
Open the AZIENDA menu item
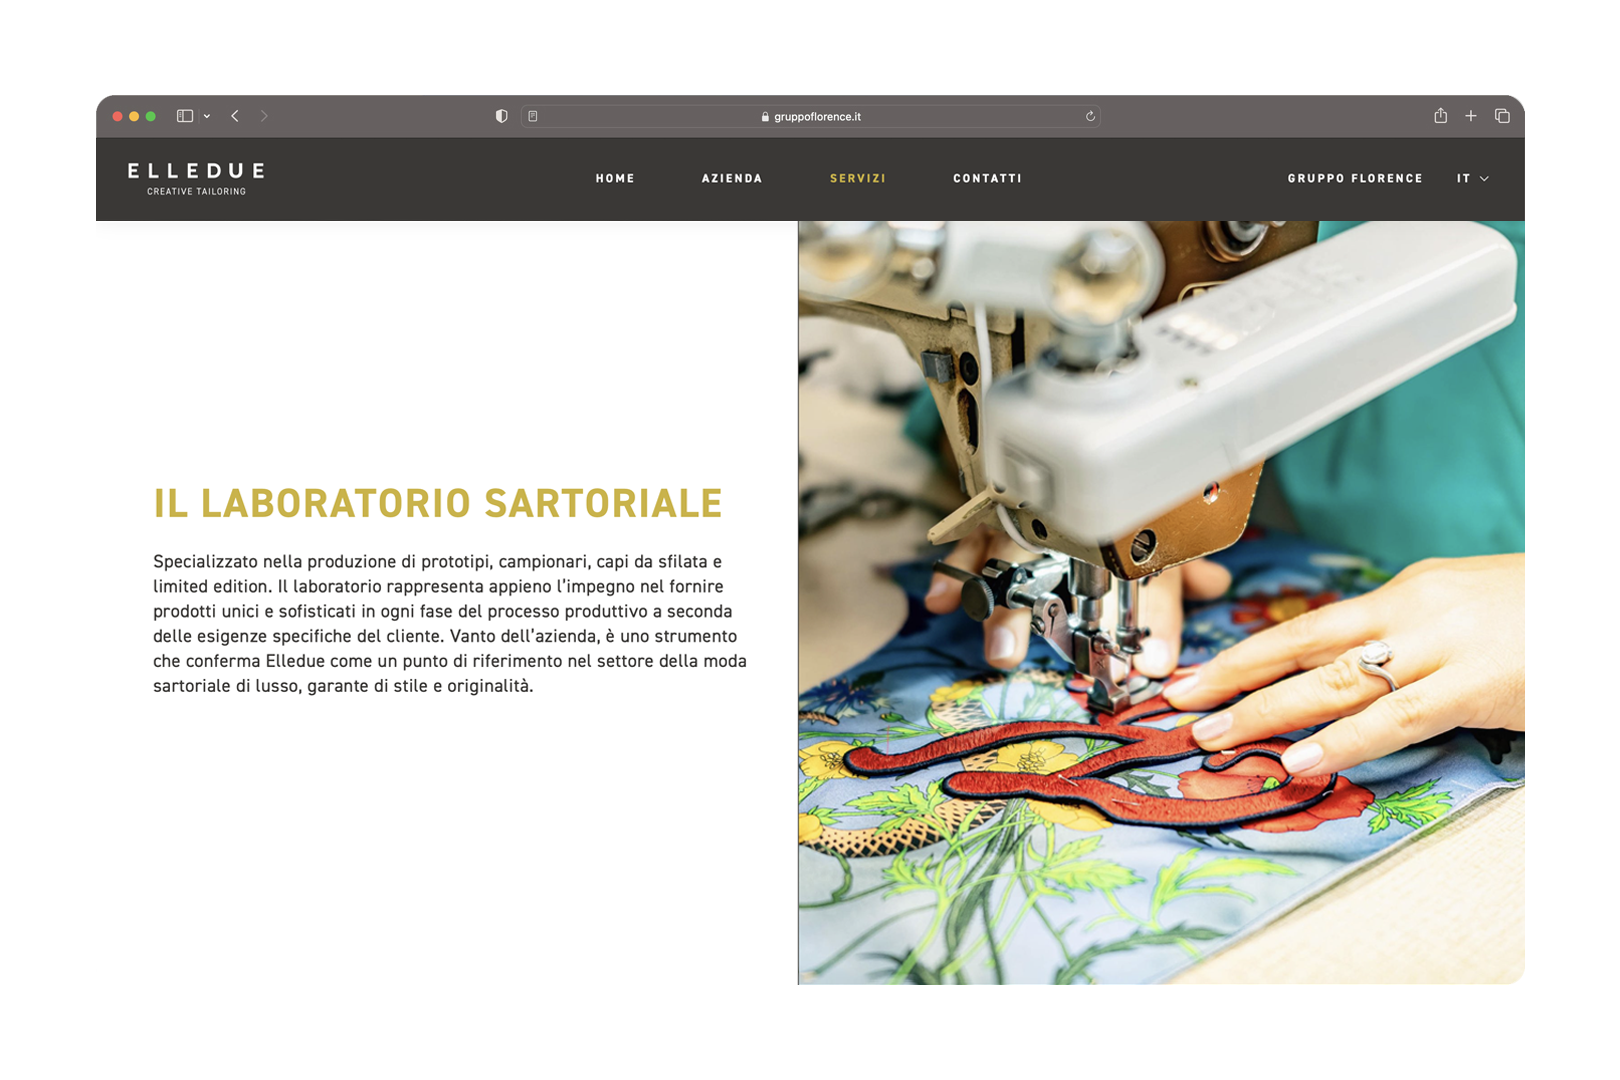point(732,178)
